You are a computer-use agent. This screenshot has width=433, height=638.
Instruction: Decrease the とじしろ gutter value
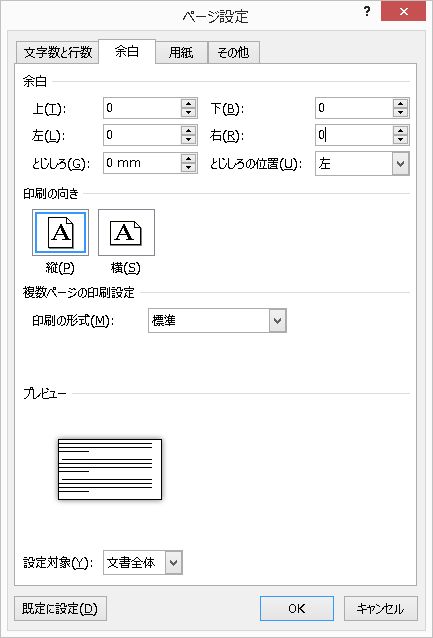188,167
